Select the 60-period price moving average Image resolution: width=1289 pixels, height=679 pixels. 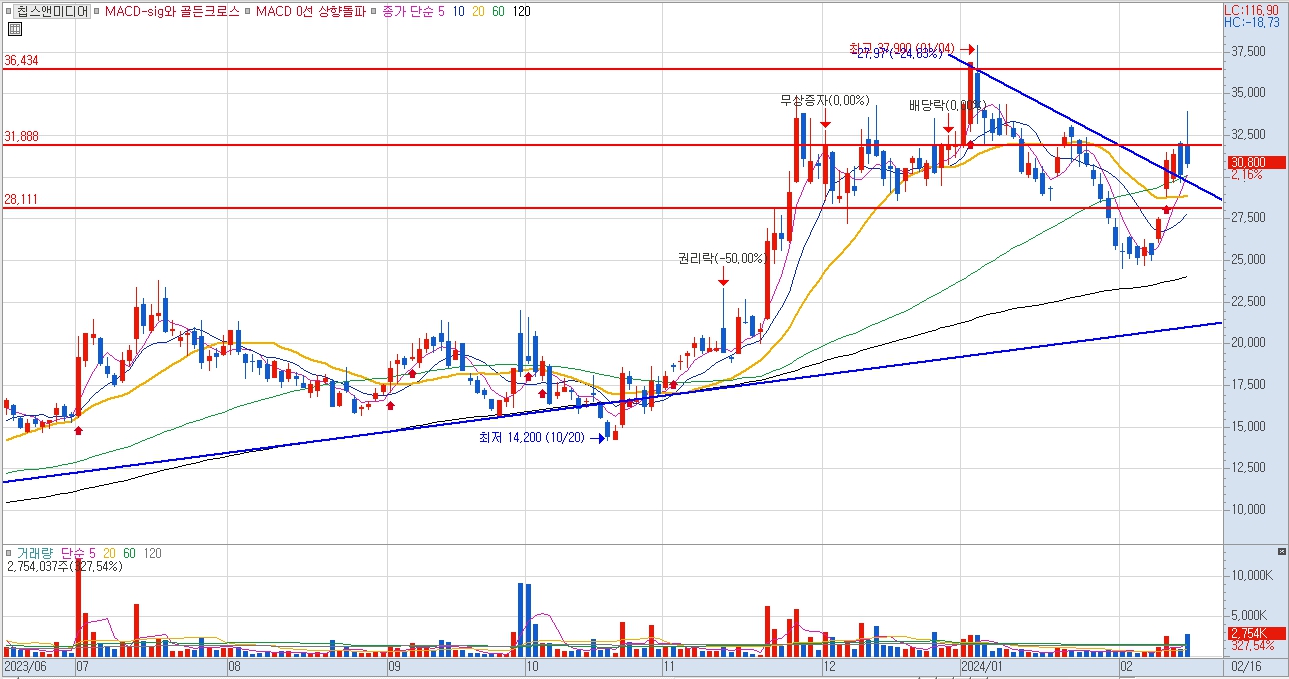(498, 12)
